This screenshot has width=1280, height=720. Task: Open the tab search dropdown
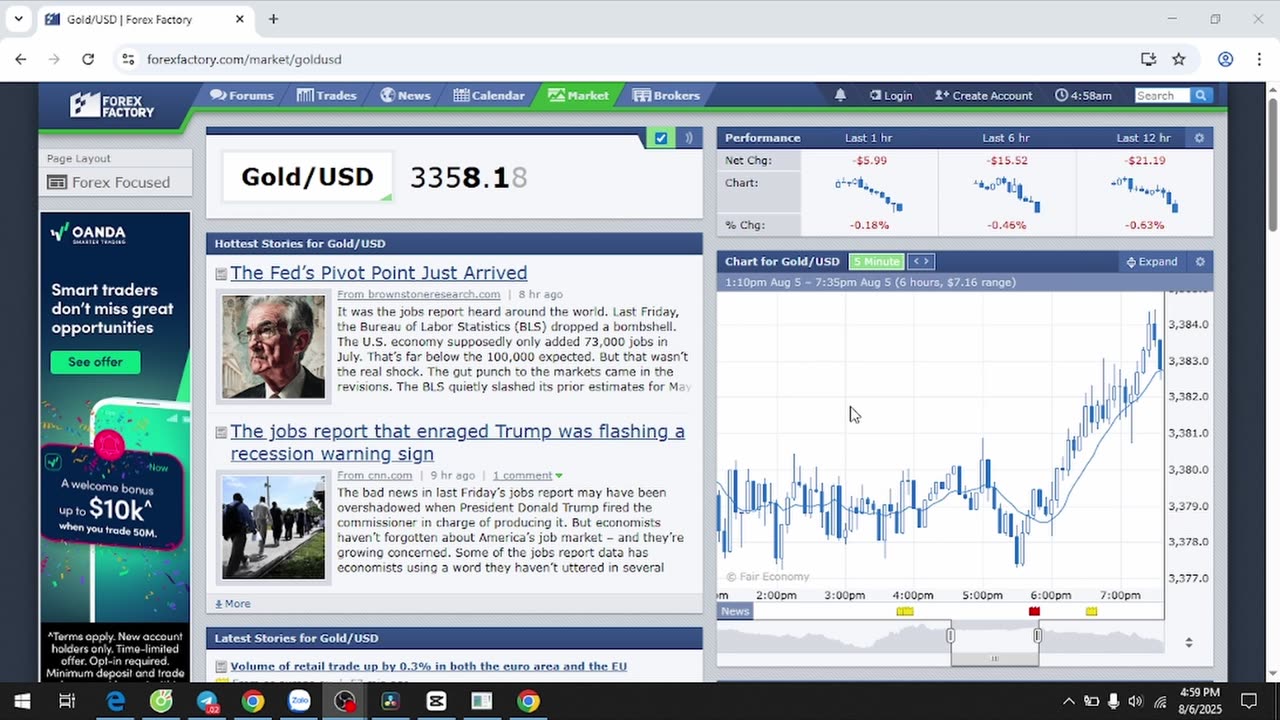pos(18,19)
